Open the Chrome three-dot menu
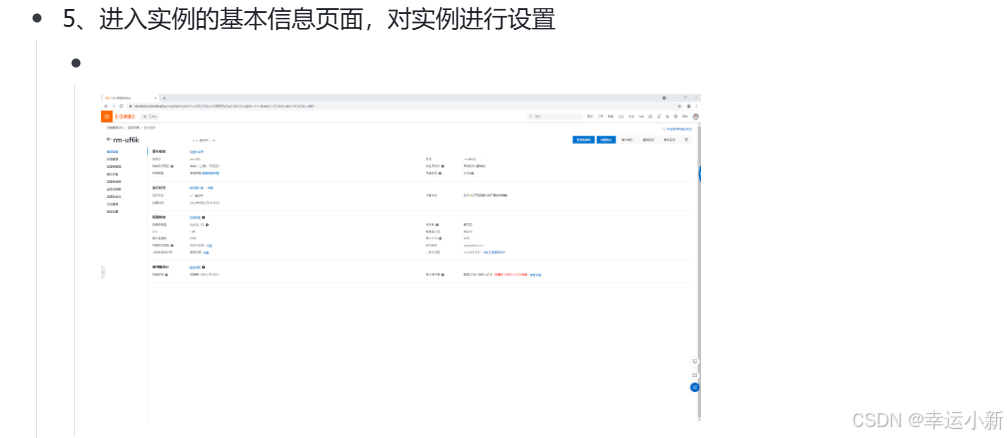Viewport: 1007px width, 438px height. click(x=696, y=106)
